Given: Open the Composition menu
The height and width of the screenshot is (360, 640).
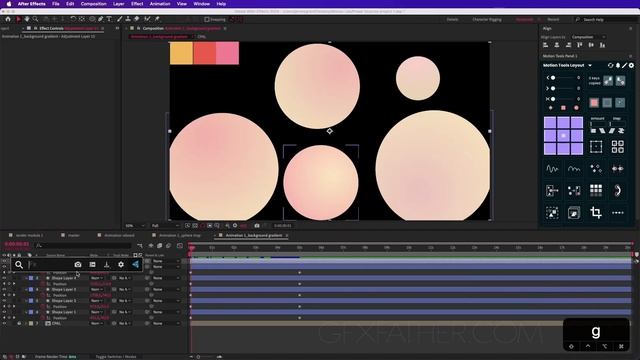Looking at the screenshot, I should [x=93, y=4].
